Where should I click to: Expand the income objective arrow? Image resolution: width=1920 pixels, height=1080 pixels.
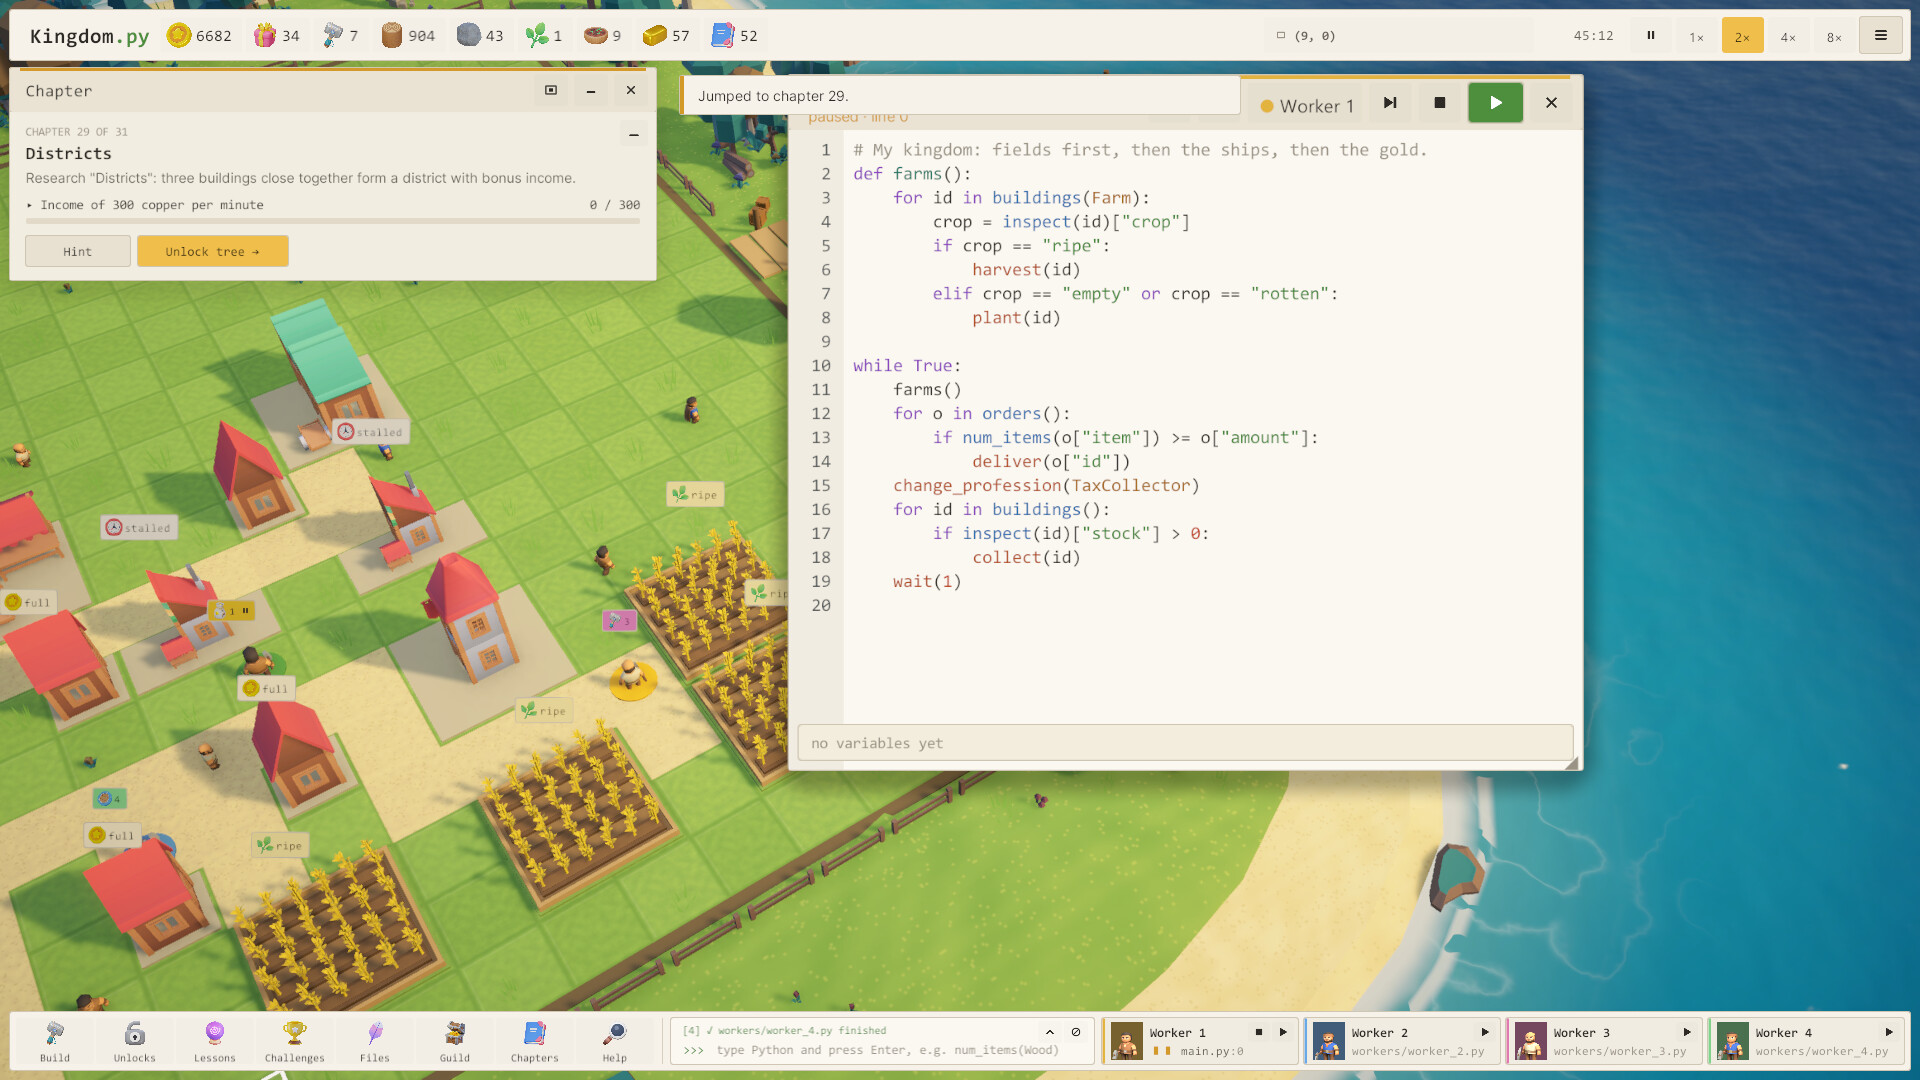(x=30, y=205)
